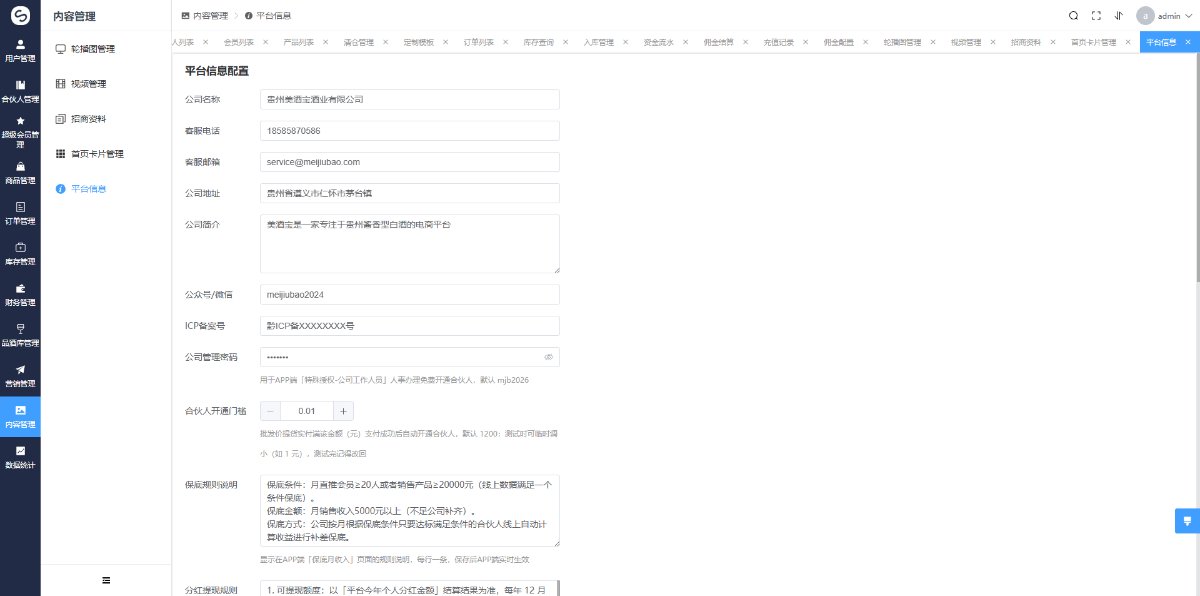Decrease 合伙人开通门槛 with minus button
Viewport: 1200px width, 596px height.
click(270, 411)
